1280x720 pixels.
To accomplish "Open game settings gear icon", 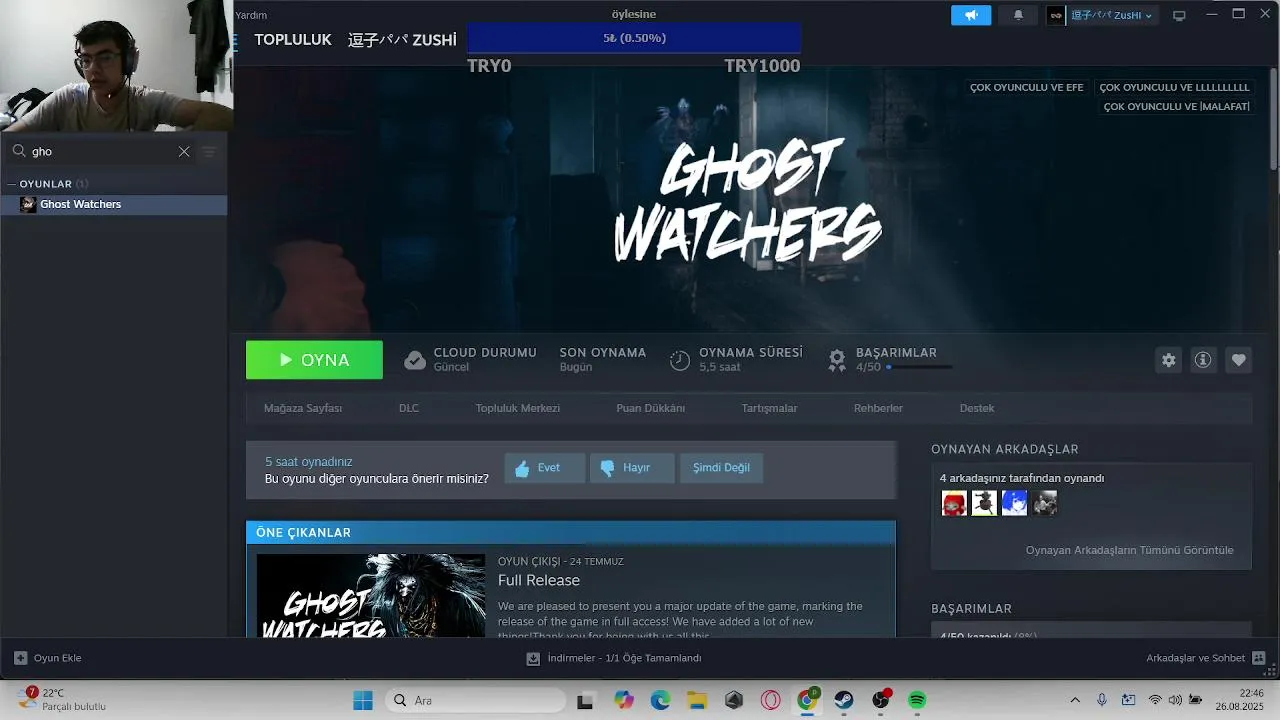I will coord(1168,360).
